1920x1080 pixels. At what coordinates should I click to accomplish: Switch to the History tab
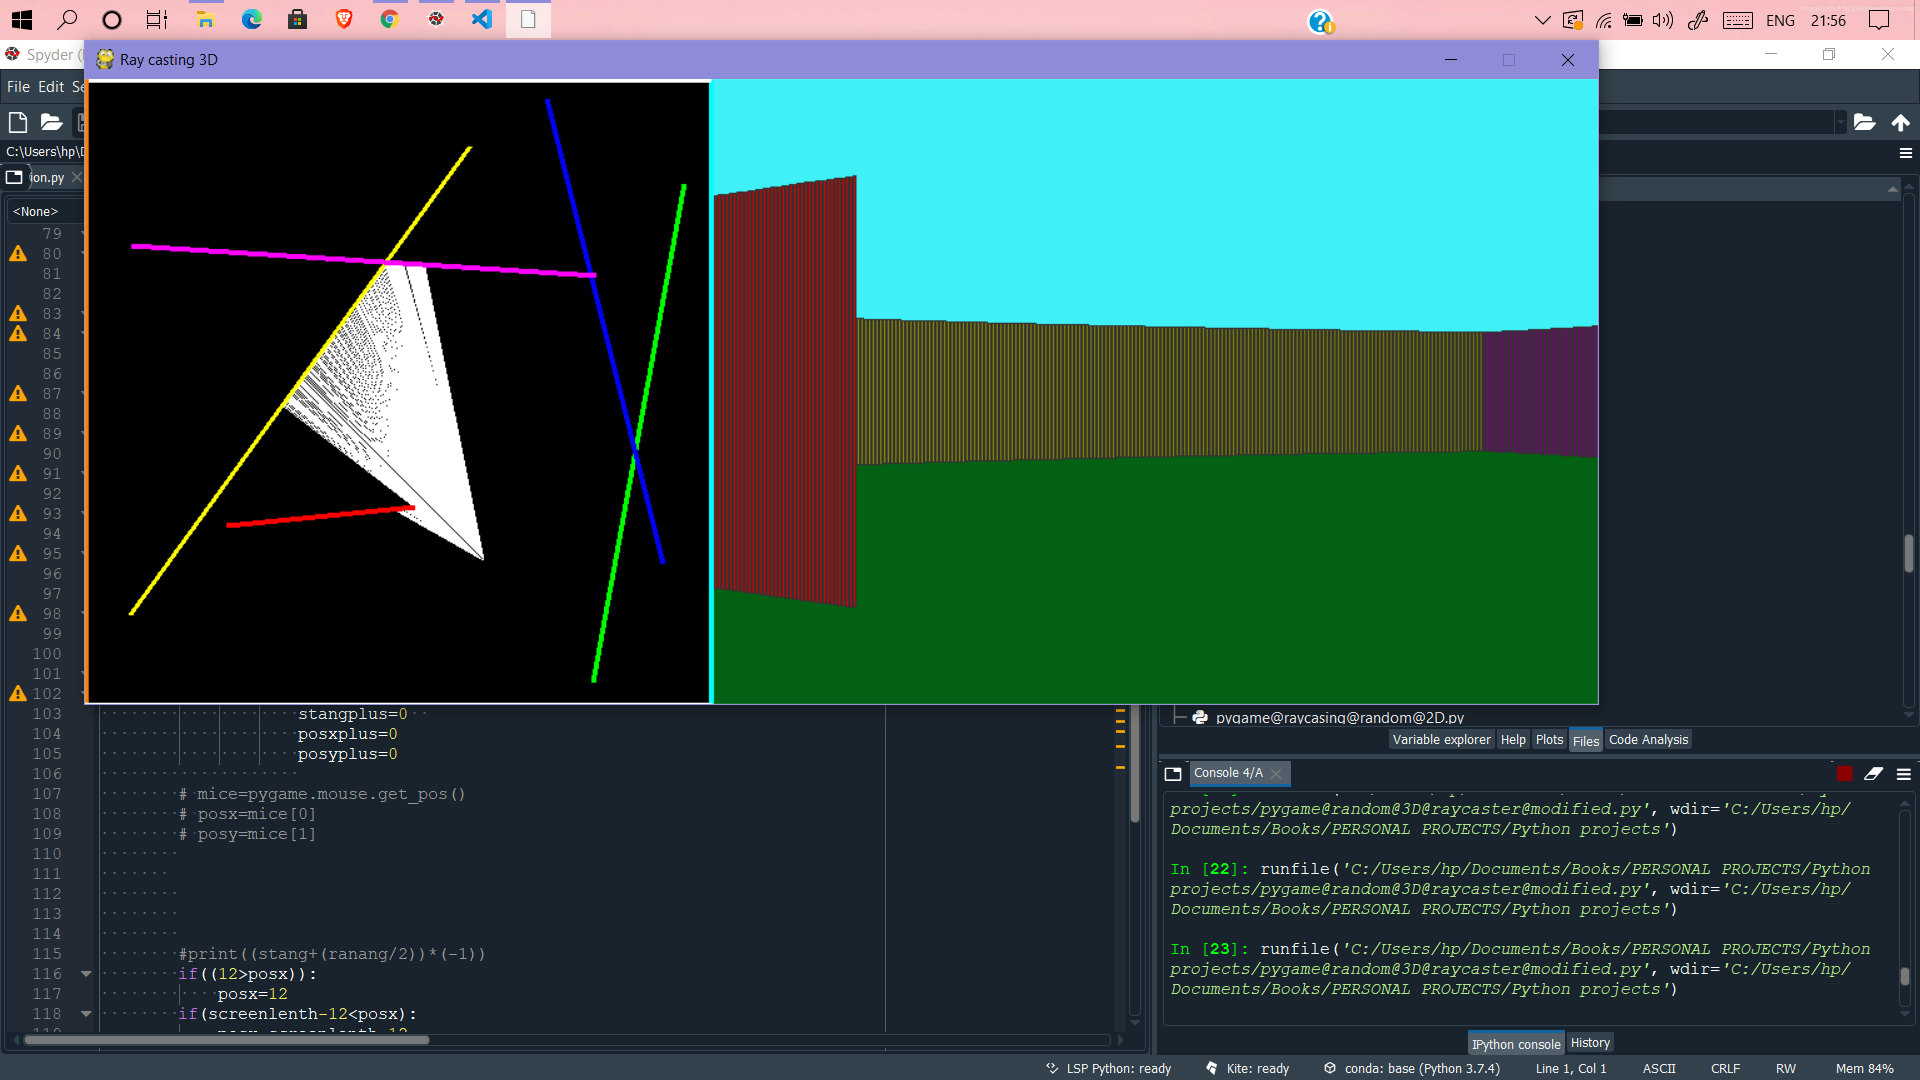click(1590, 1043)
